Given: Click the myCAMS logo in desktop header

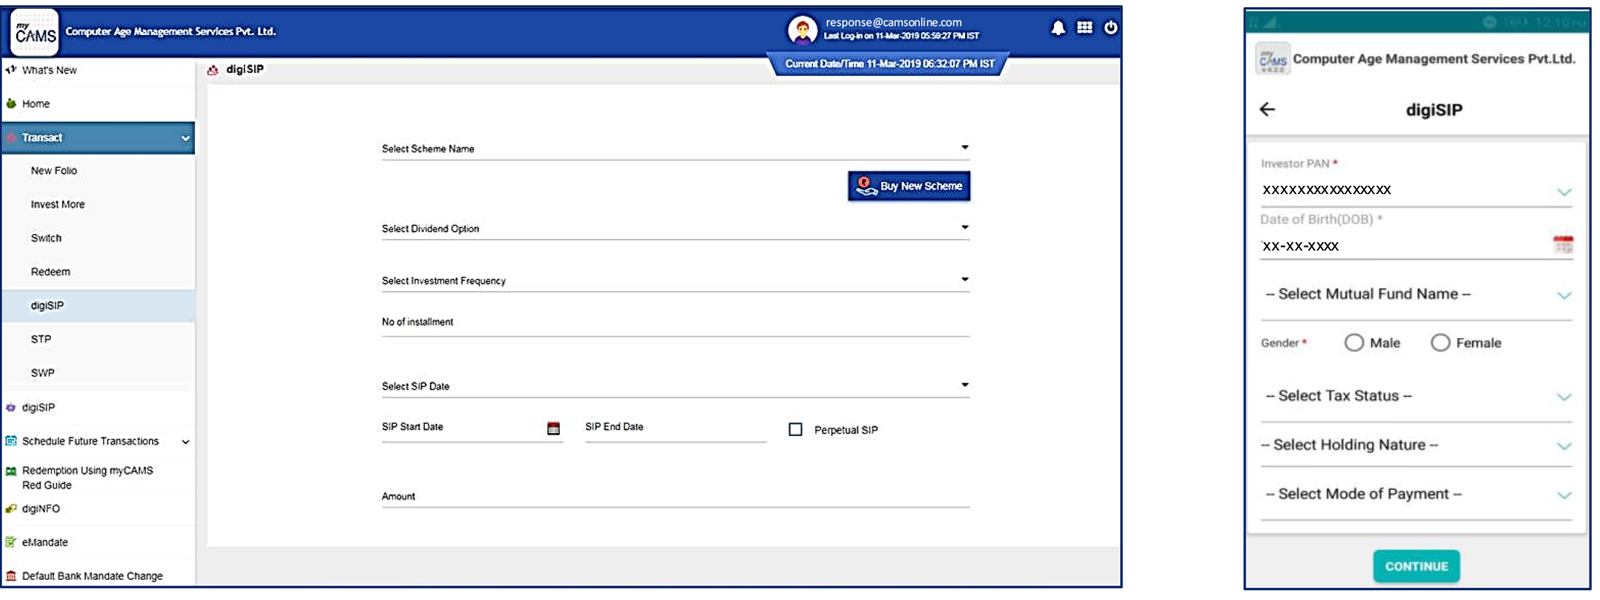Looking at the screenshot, I should 35,33.
